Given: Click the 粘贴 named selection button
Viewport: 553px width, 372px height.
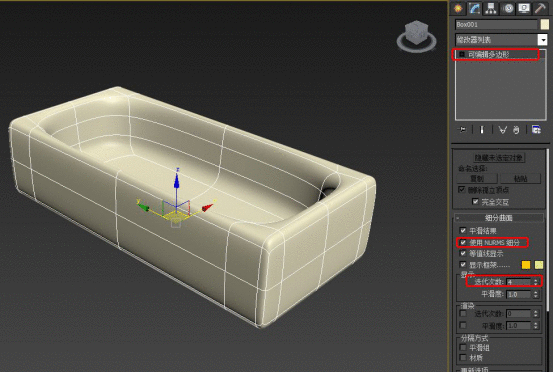Looking at the screenshot, I should [x=521, y=178].
